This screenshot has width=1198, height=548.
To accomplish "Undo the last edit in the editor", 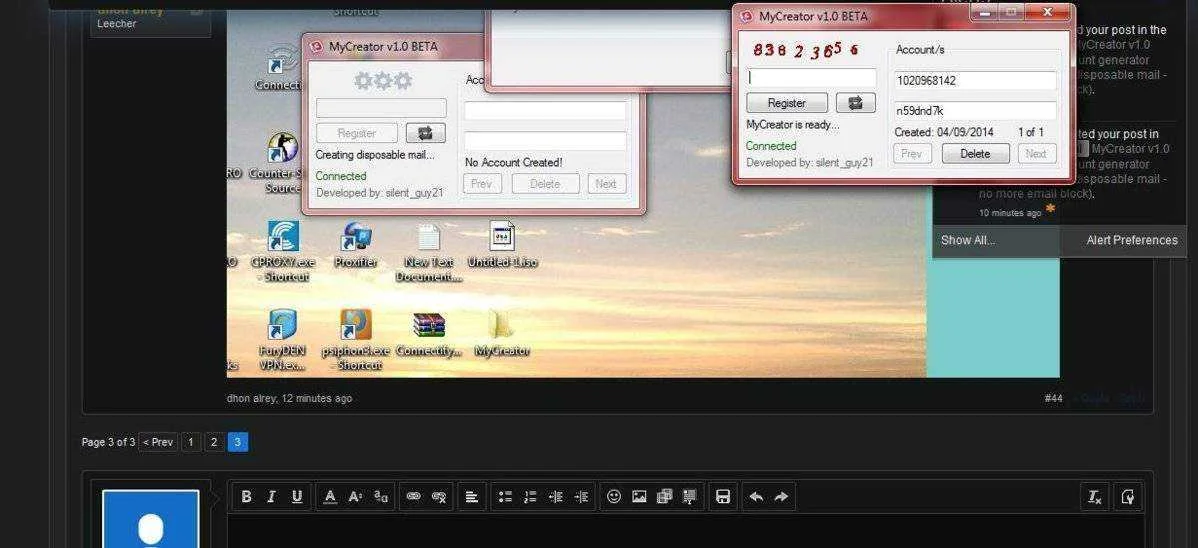I will [x=756, y=497].
